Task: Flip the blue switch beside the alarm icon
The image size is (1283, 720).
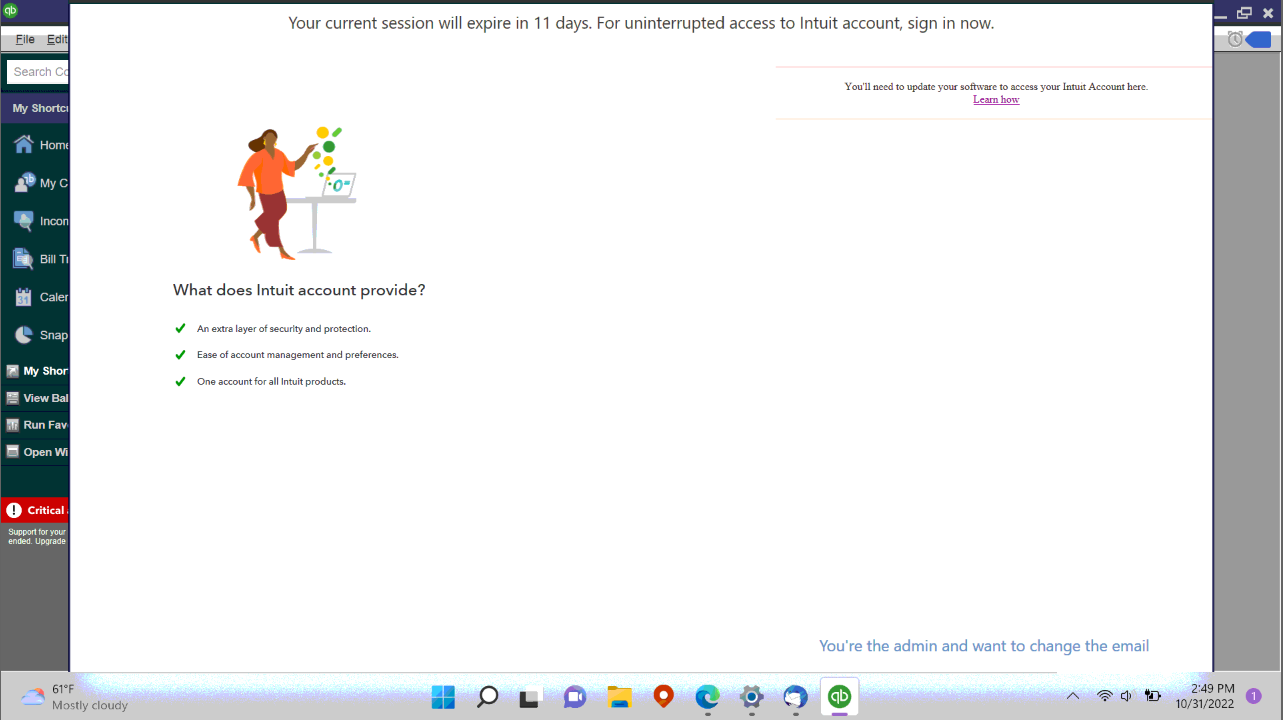Action: 1259,39
